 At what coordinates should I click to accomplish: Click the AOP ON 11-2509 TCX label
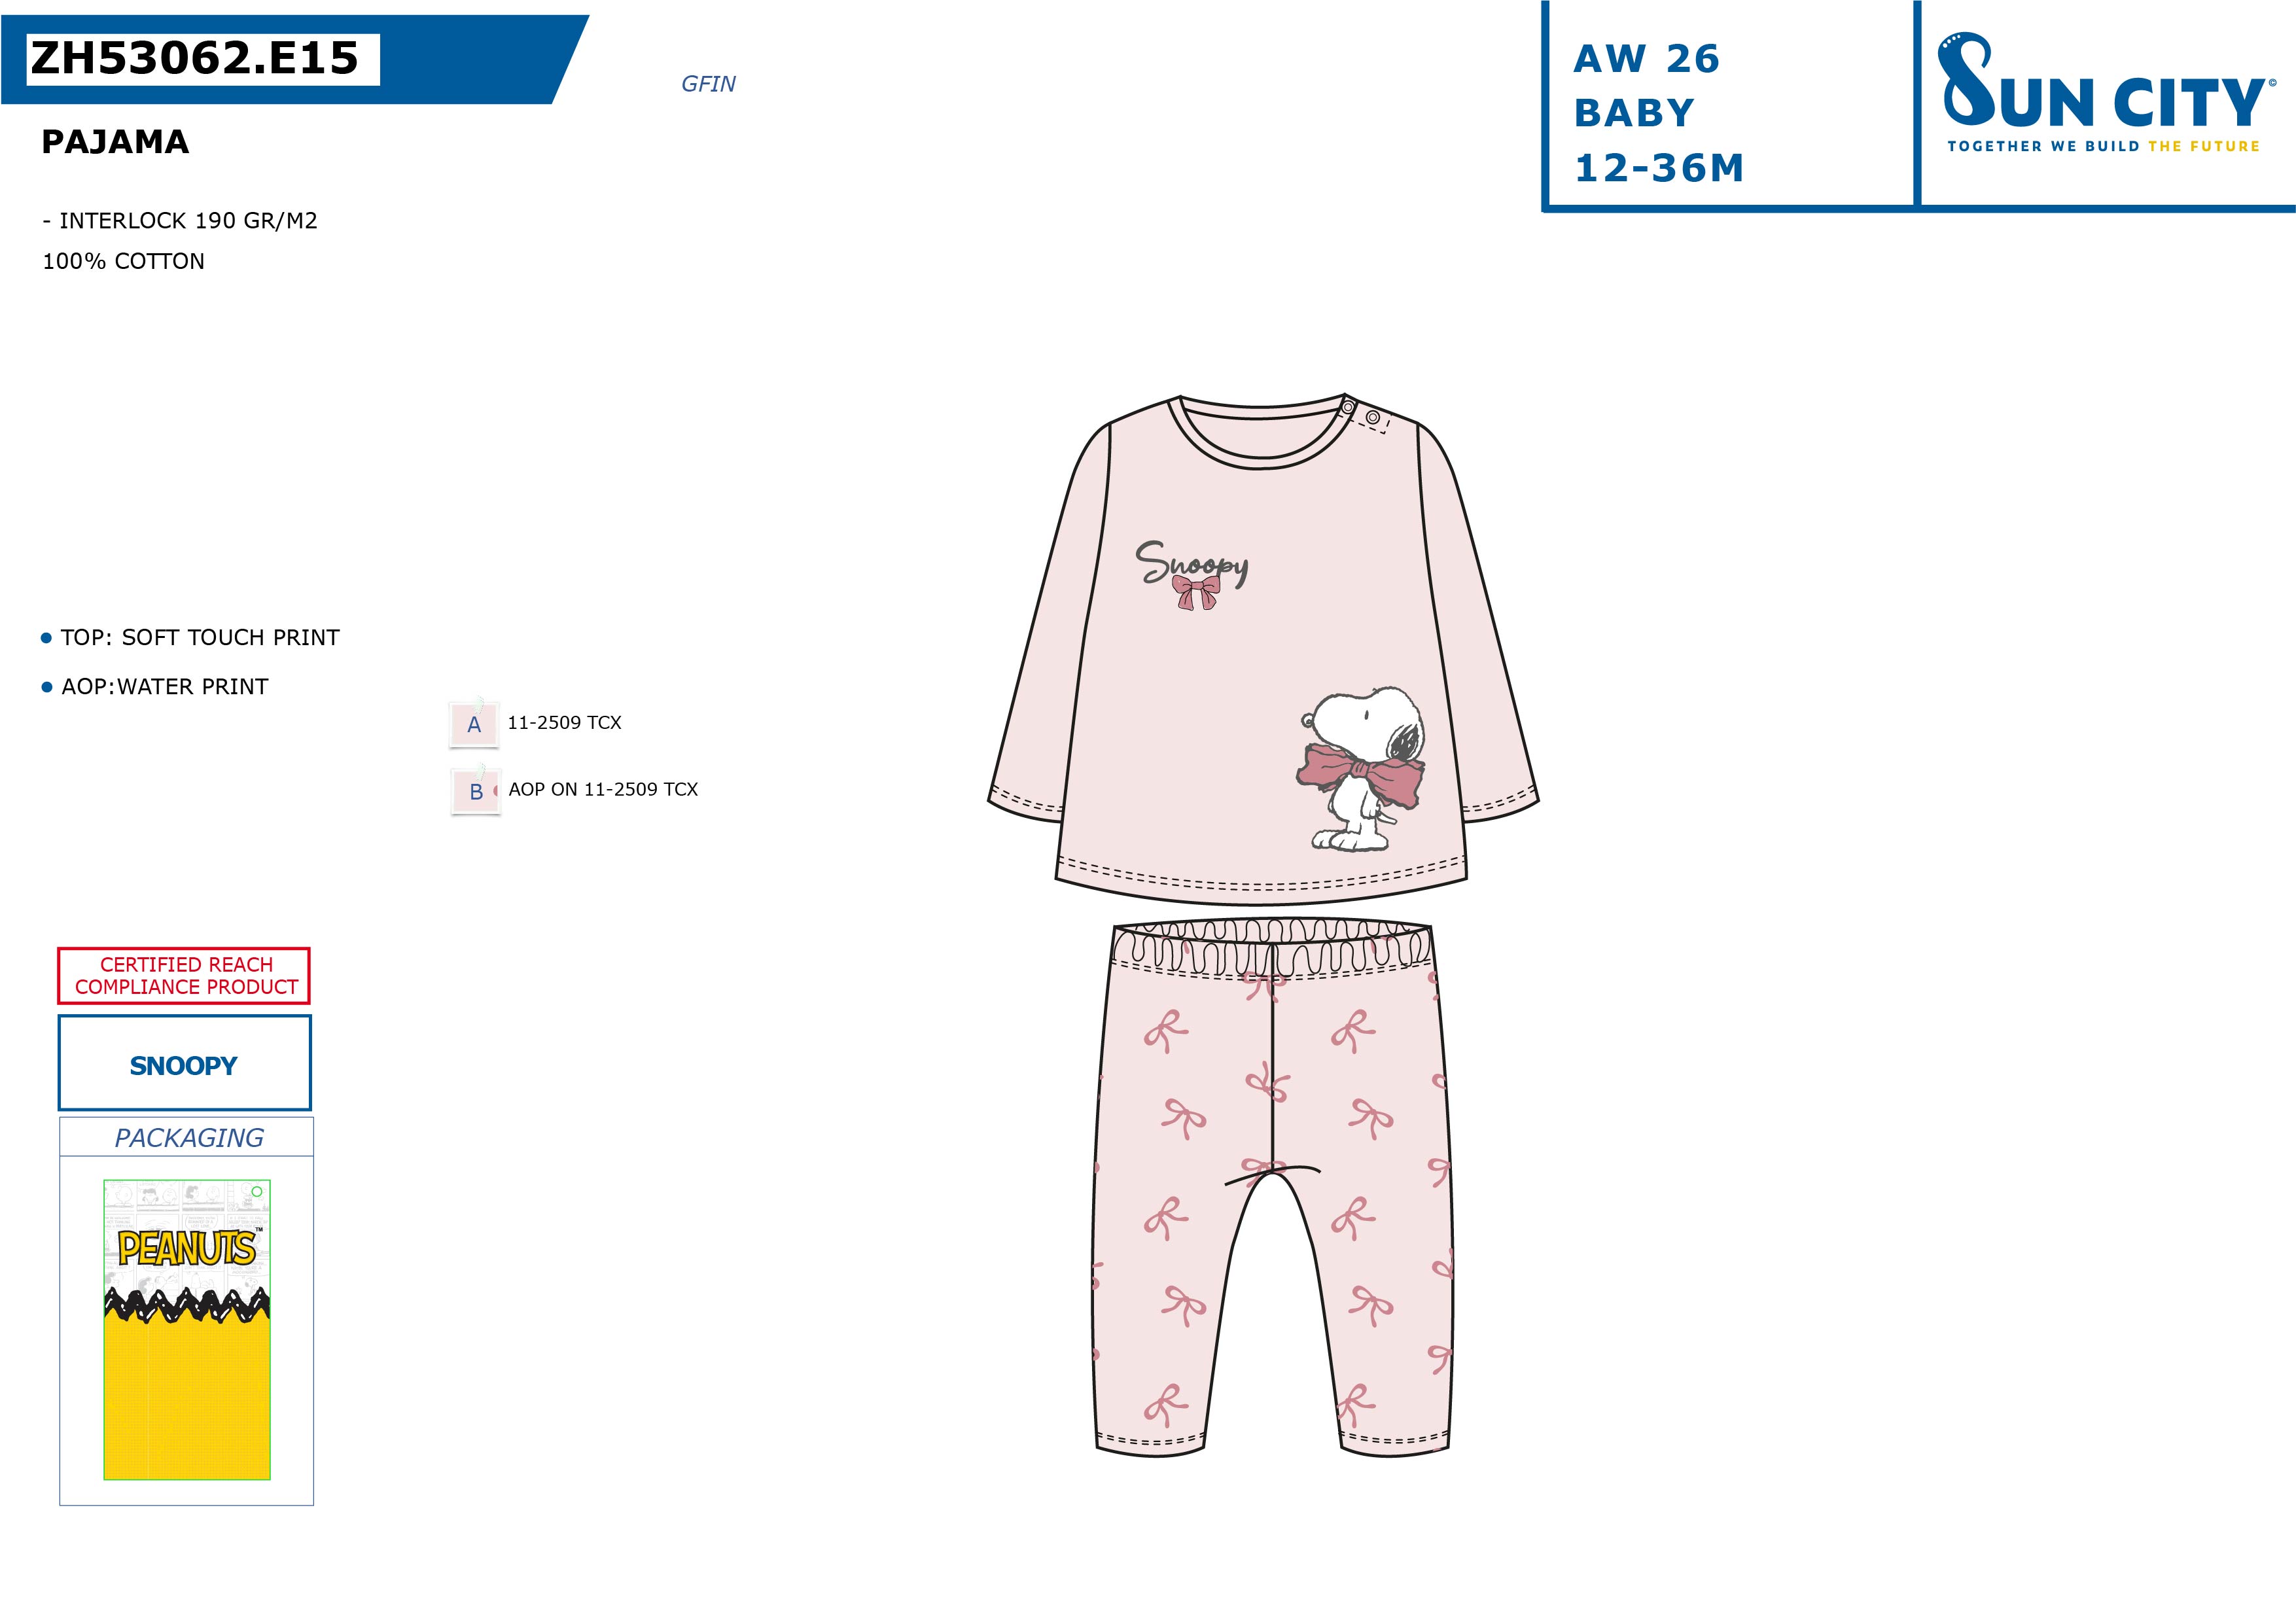click(603, 789)
